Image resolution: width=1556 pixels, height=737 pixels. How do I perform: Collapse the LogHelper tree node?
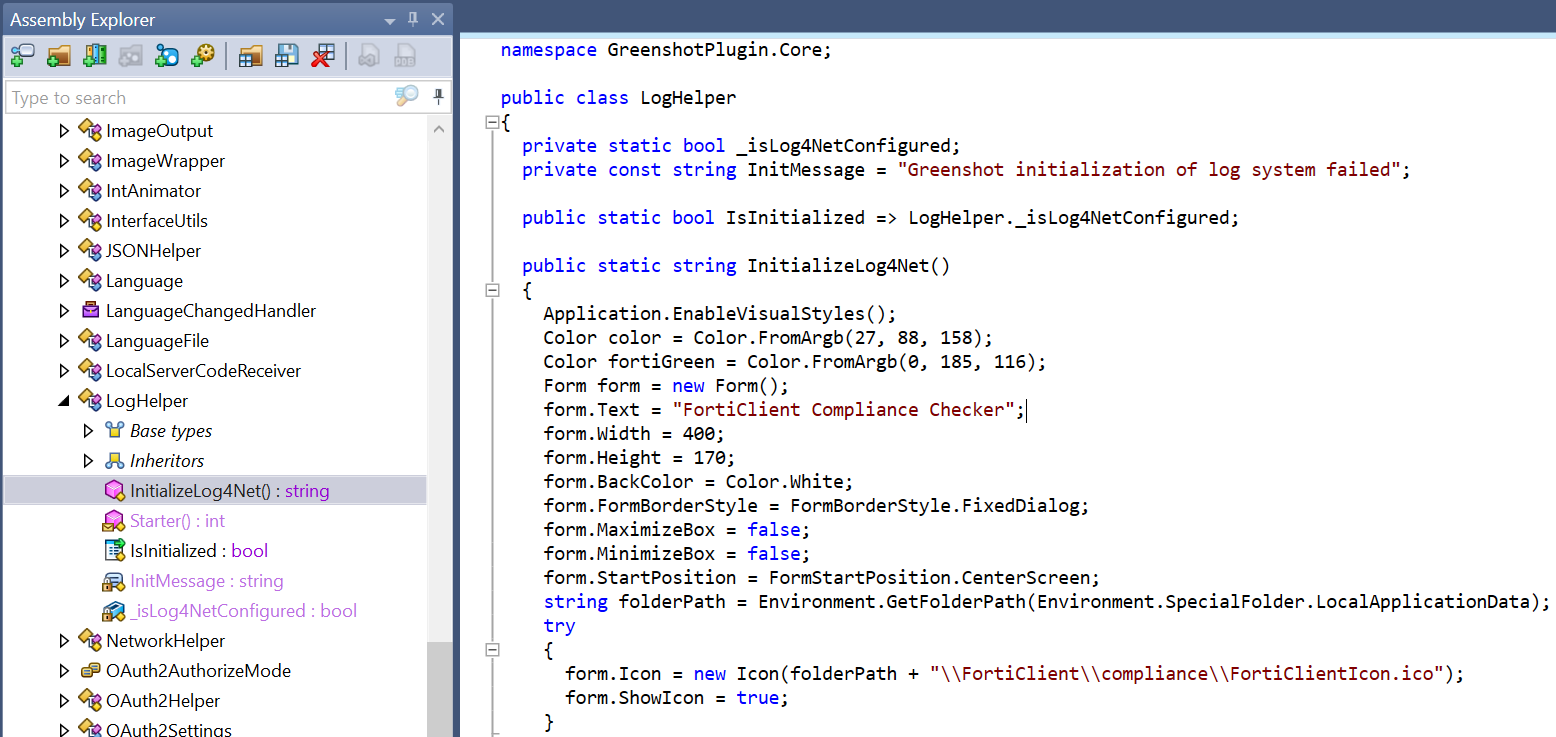click(x=64, y=401)
